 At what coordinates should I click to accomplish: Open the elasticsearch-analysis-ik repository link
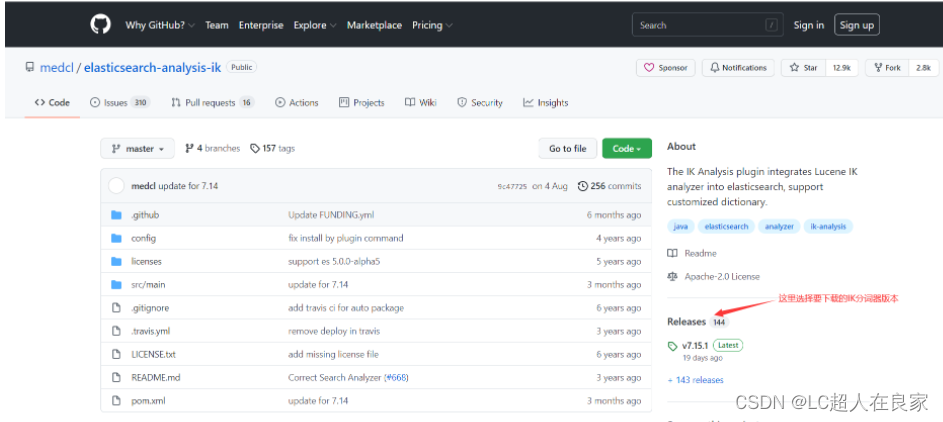153,67
